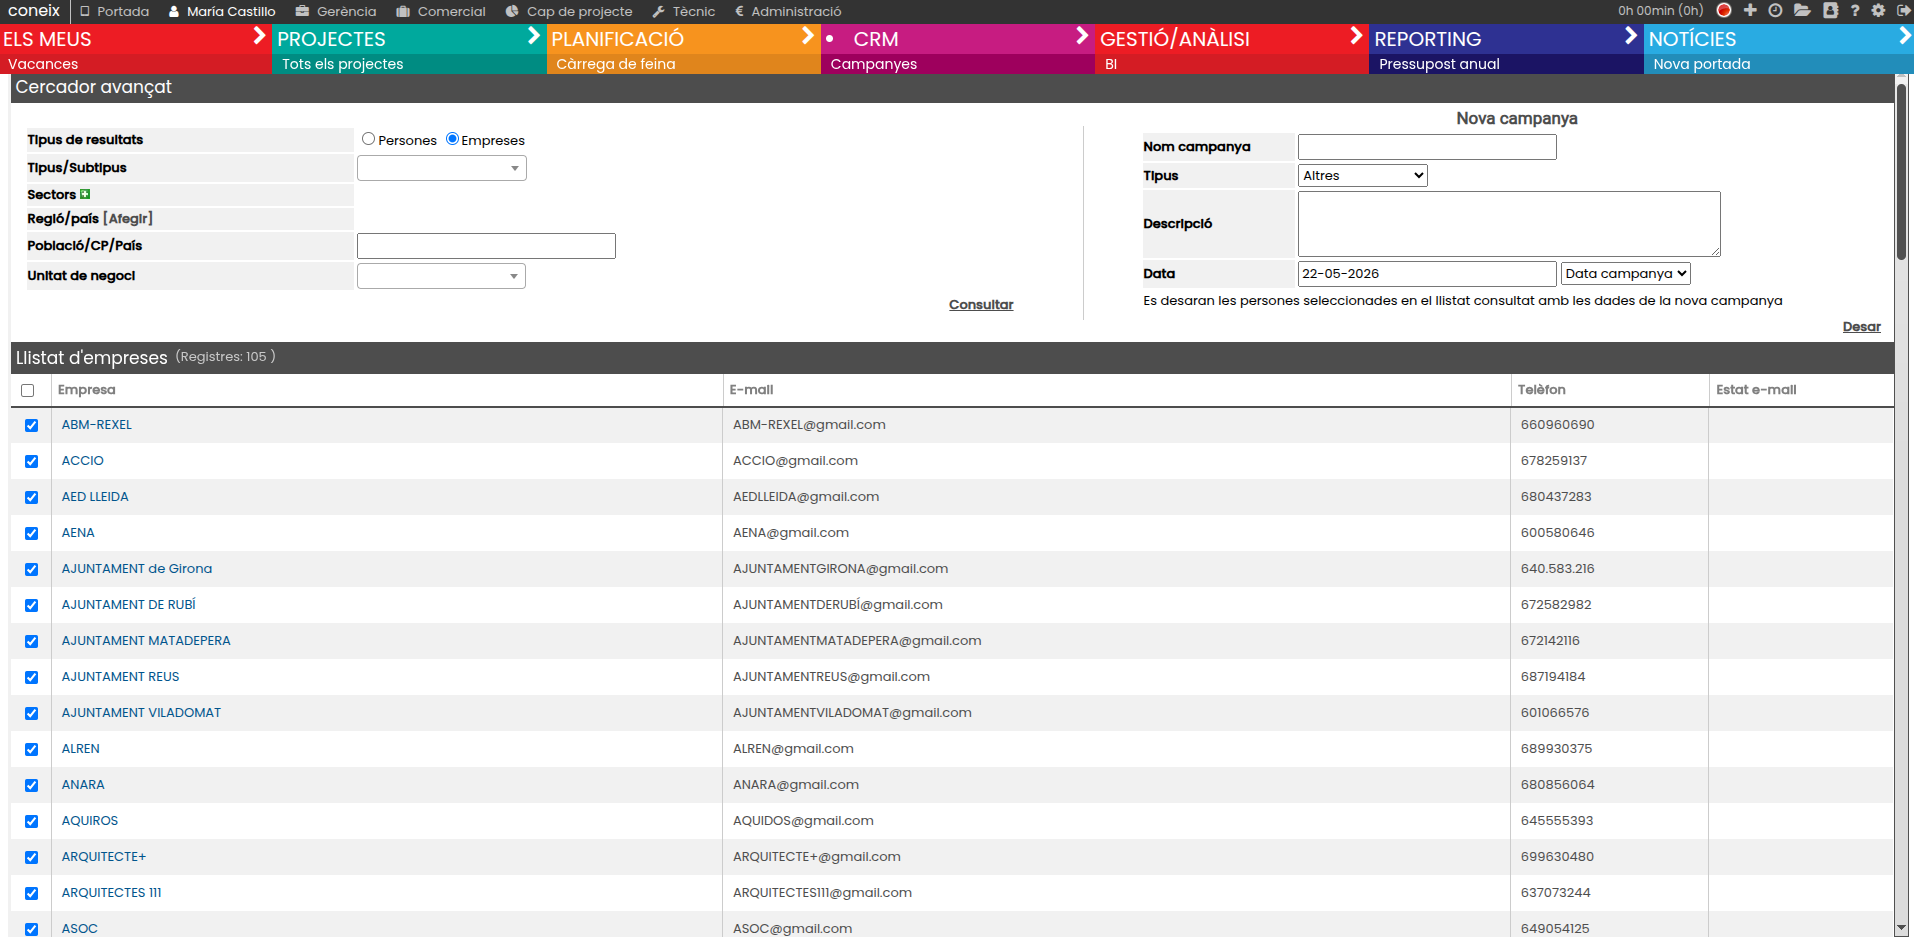Uncheck the ABM-REXEL row checkbox

click(31, 425)
